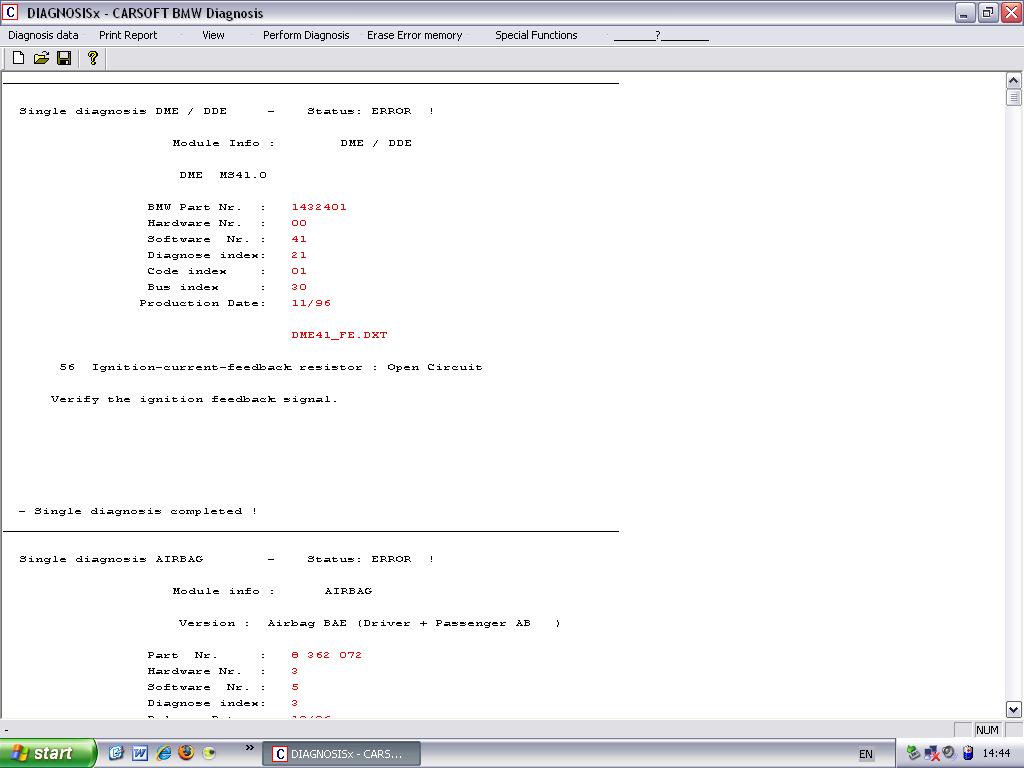Click the DME Hardware Nr. value 00
Viewport: 1024px width, 768px height.
click(299, 223)
